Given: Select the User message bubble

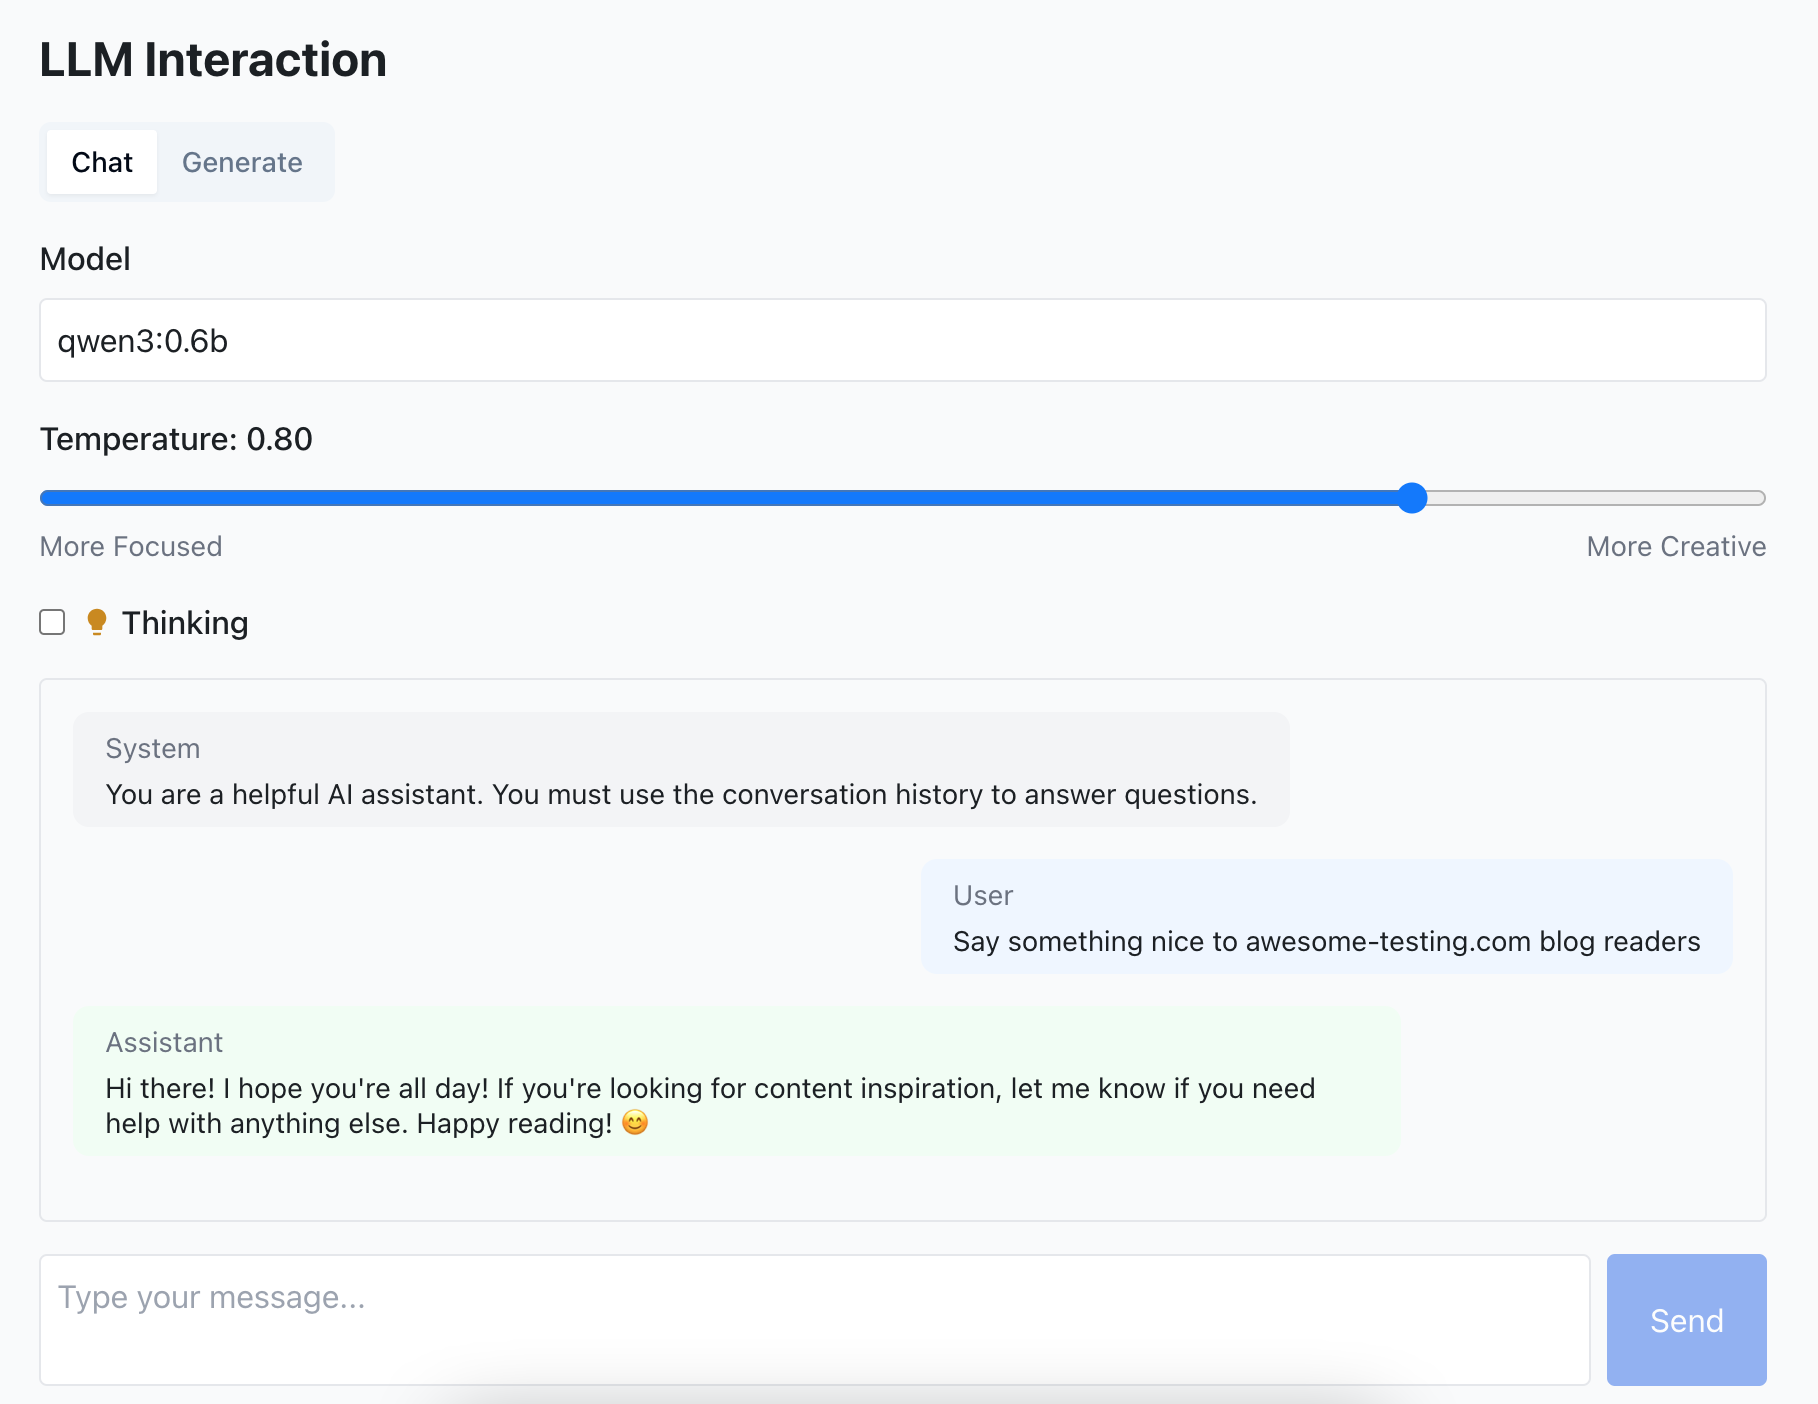Looking at the screenshot, I should point(1326,917).
